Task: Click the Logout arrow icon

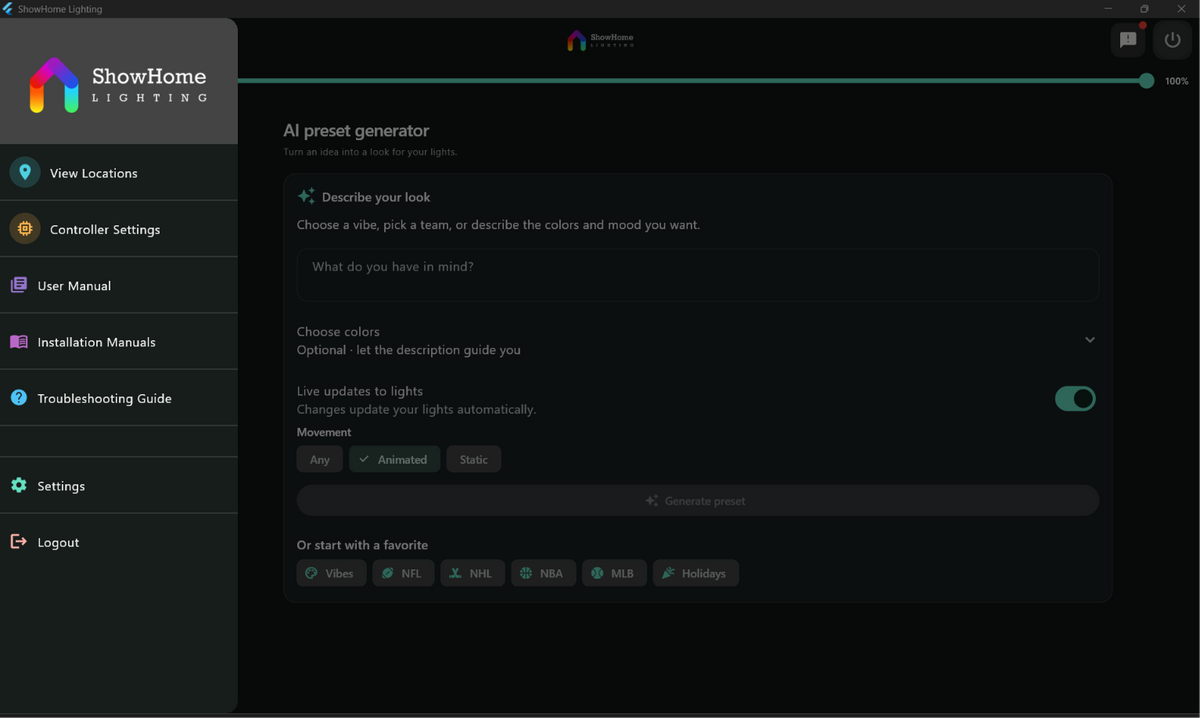Action: pos(19,541)
